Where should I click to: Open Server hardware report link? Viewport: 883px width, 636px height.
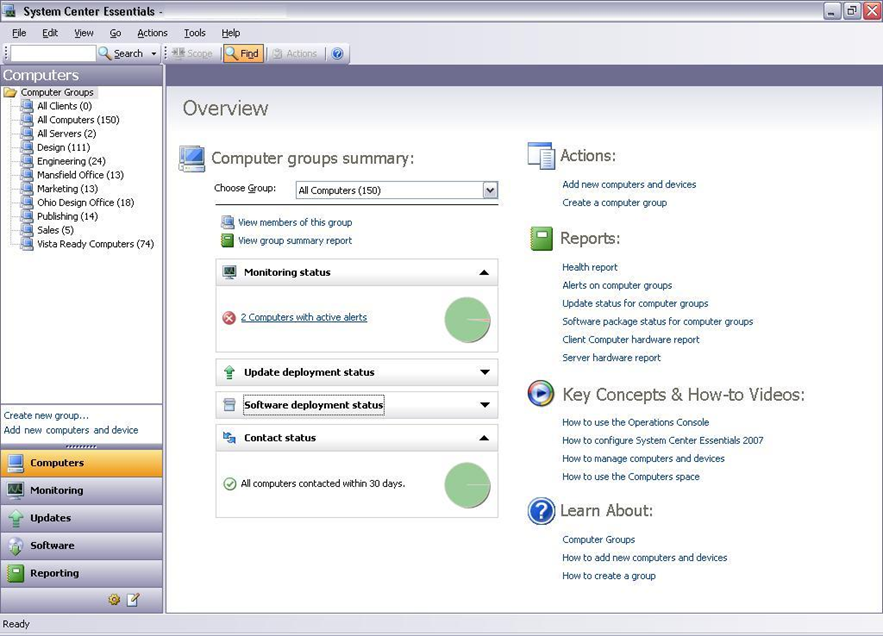pos(612,357)
